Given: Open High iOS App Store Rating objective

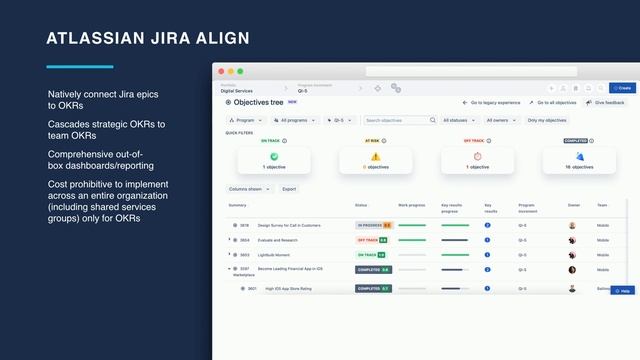Looking at the screenshot, I should point(288,289).
